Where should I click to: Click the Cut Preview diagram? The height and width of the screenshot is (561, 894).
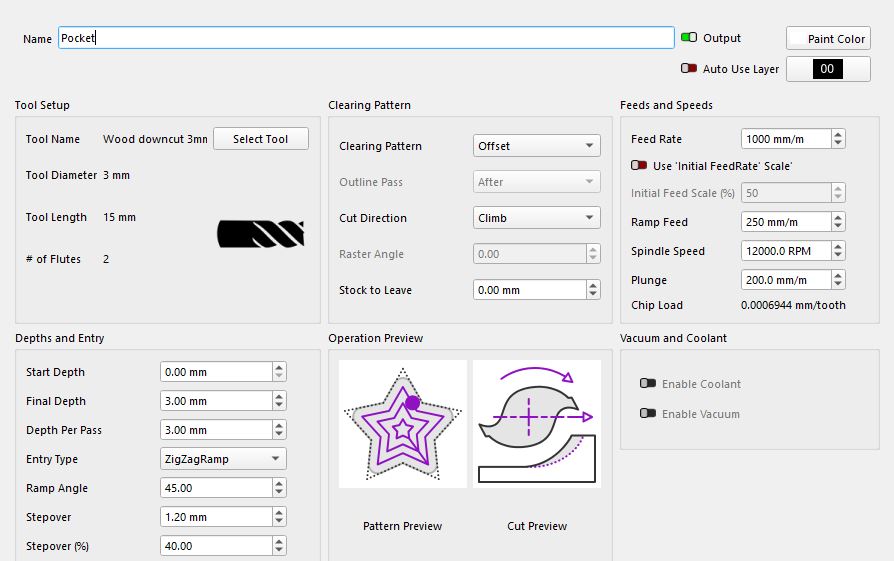pos(536,424)
